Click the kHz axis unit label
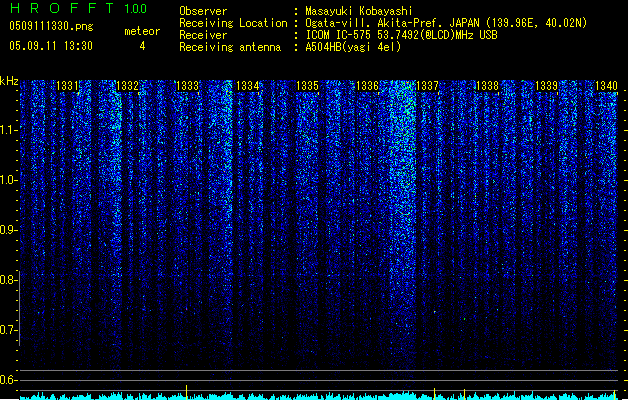The height and width of the screenshot is (400, 629). click(9, 81)
